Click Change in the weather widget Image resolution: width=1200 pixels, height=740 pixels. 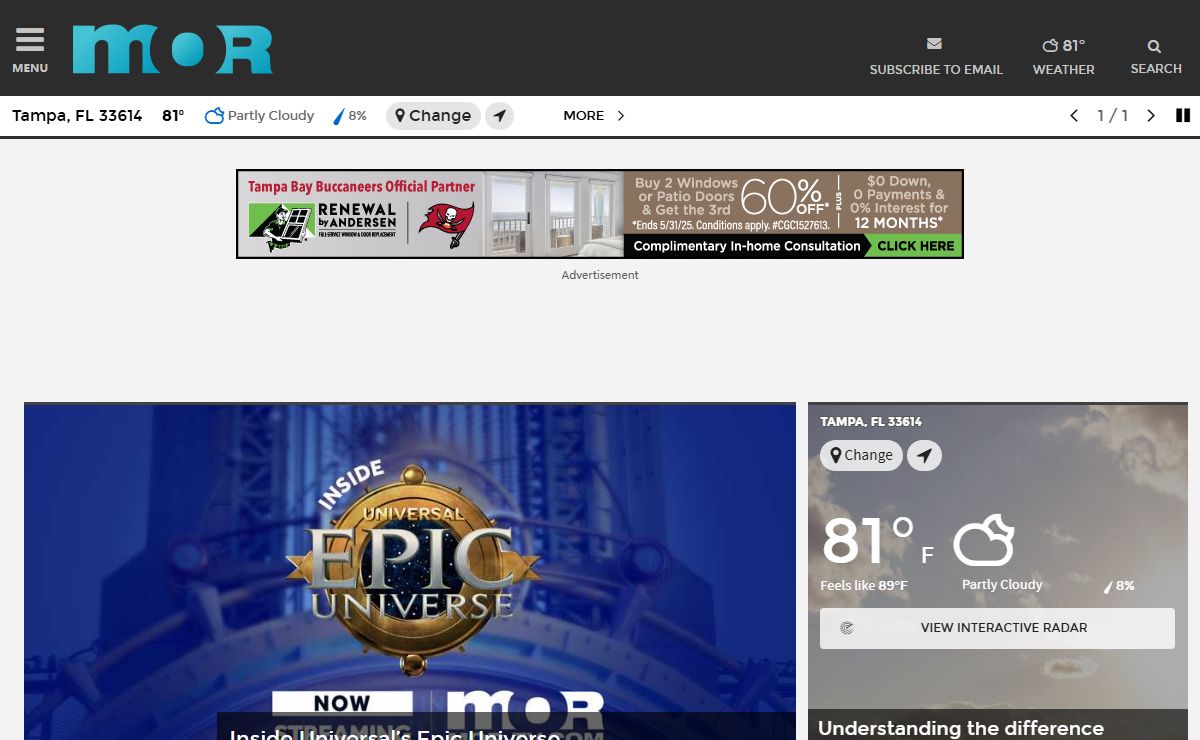[861, 455]
